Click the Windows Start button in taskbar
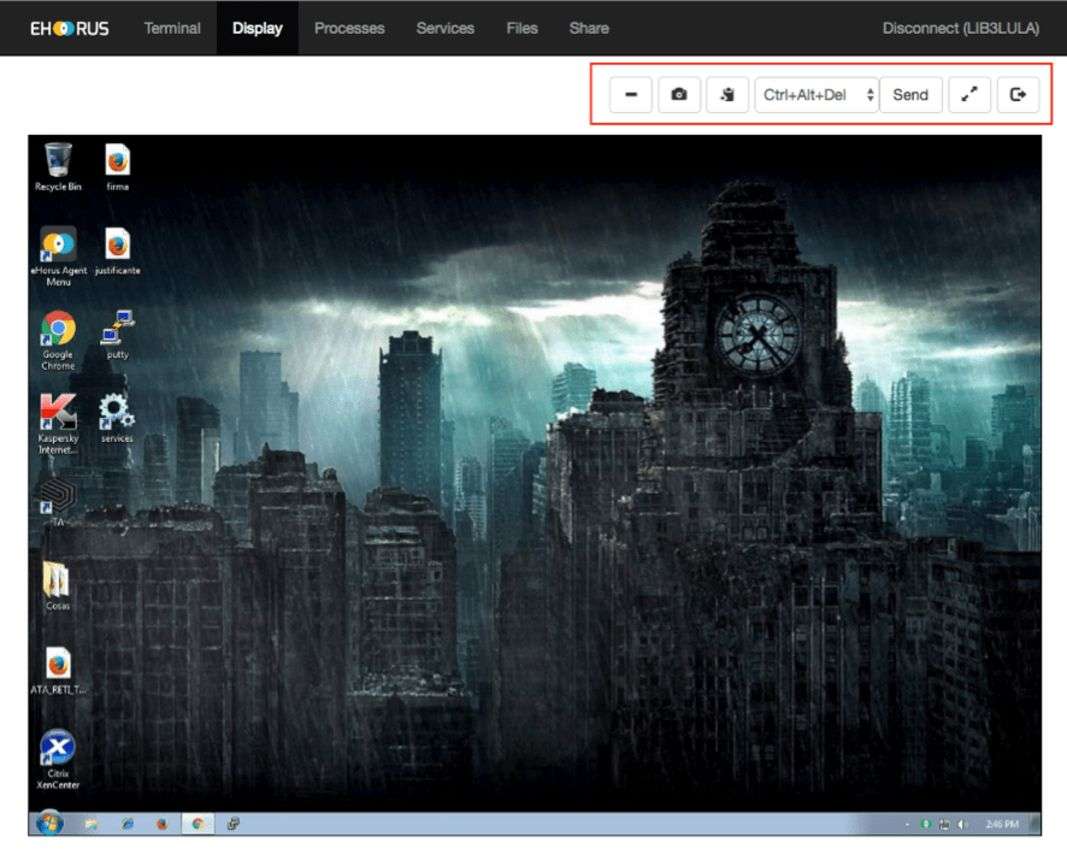Viewport: 1067px width, 861px height. point(49,823)
